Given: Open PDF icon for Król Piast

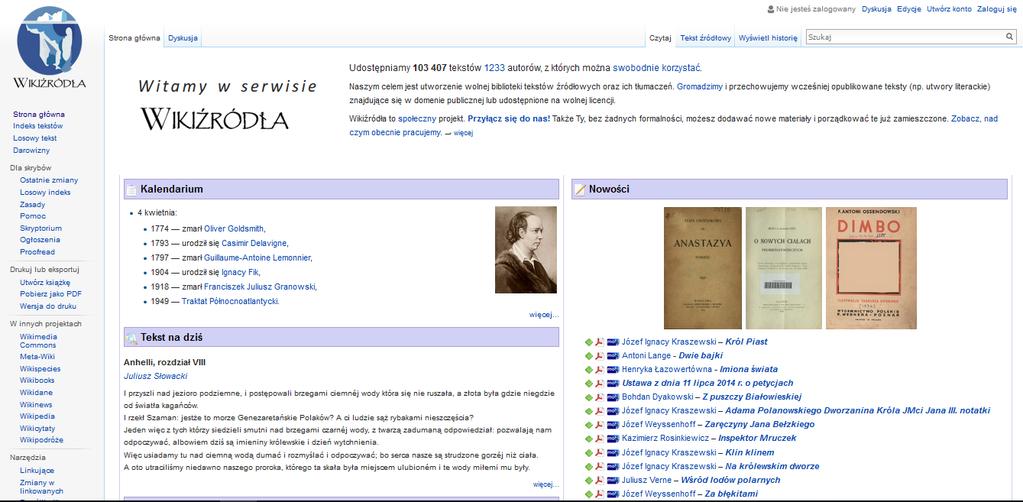Looking at the screenshot, I should coord(600,341).
